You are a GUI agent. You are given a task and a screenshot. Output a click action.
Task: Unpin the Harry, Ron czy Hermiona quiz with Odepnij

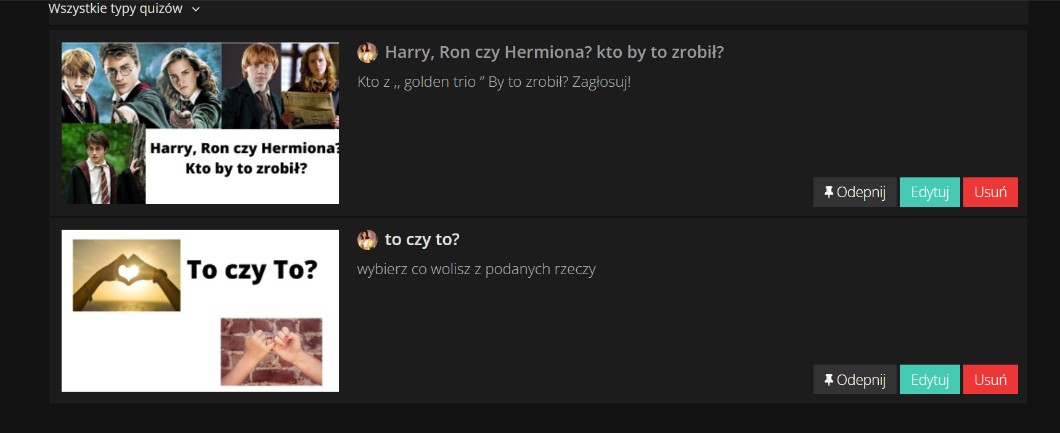coord(855,192)
